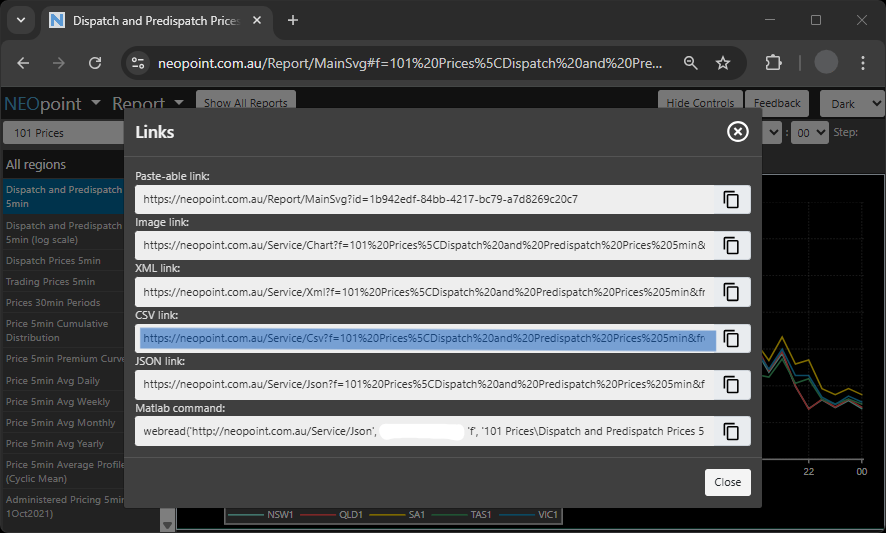The height and width of the screenshot is (533, 886).
Task: Copy the XML link to clipboard
Action: (731, 292)
